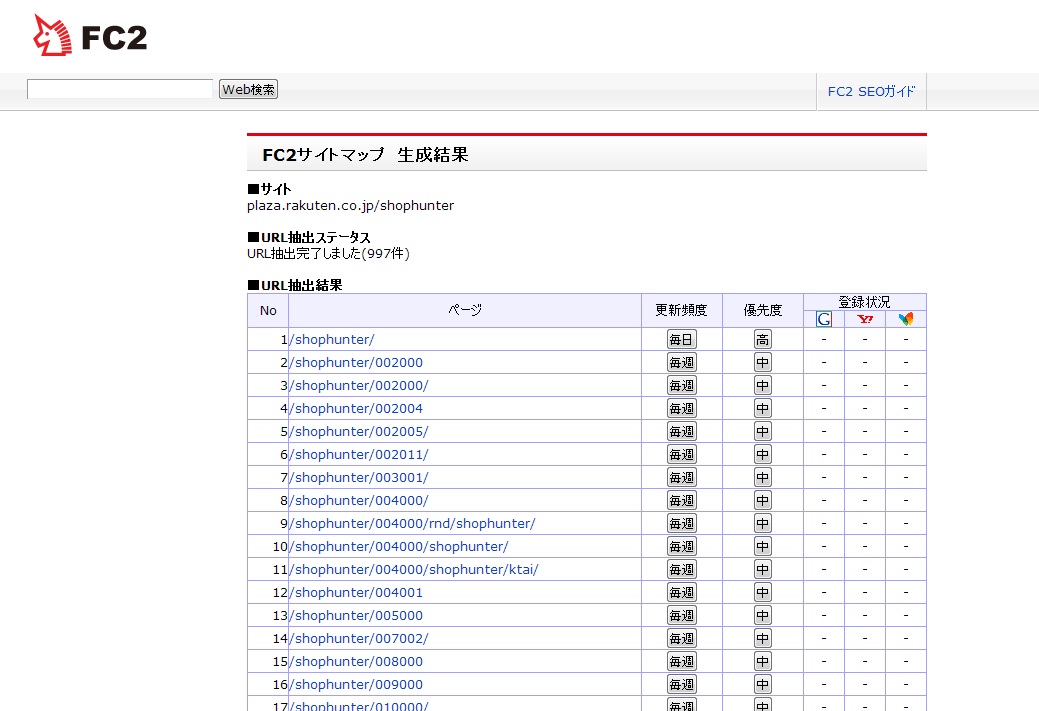This screenshot has height=711, width=1039.
Task: Click 毎週 frequency button for /shophunter/003001/
Action: click(681, 478)
